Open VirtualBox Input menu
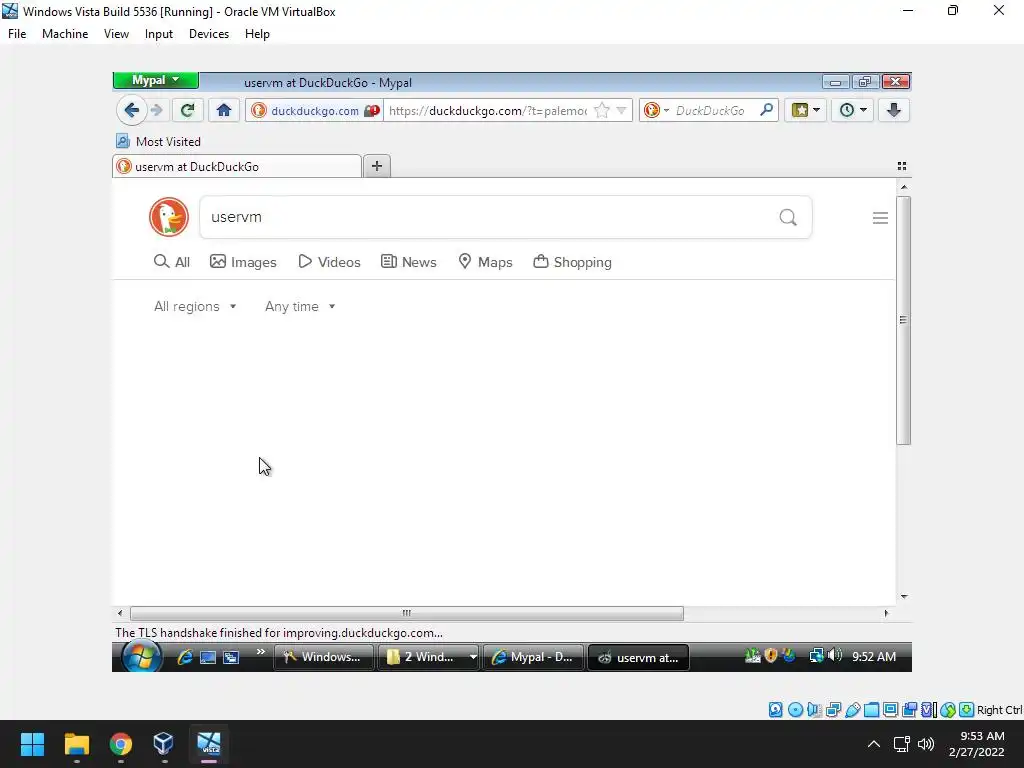The height and width of the screenshot is (768, 1024). (x=159, y=34)
